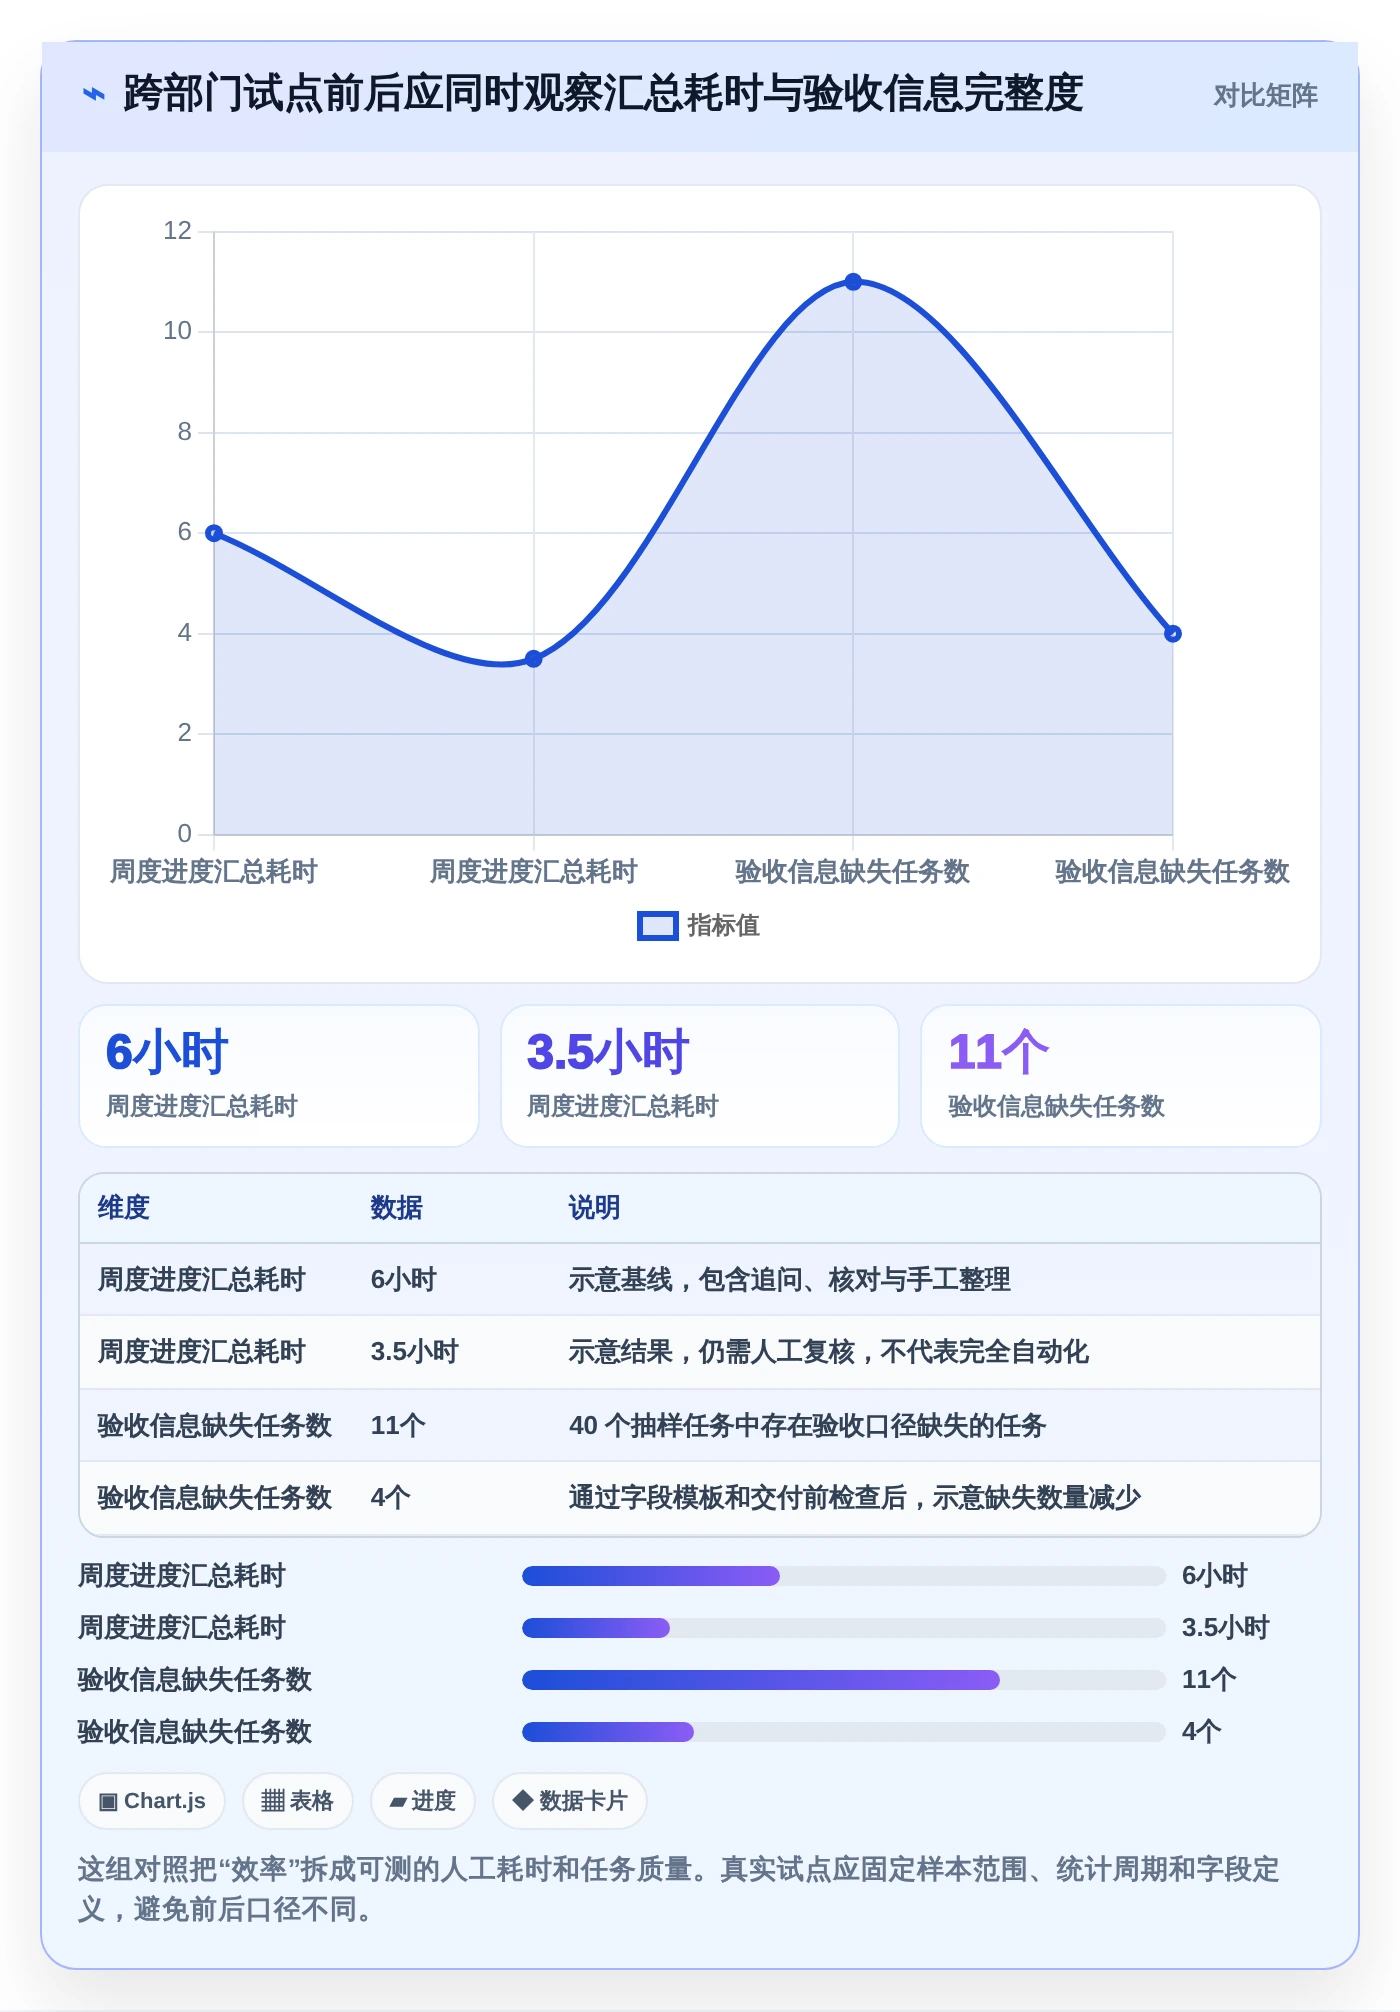Click the progress bar labeled 3.5小时
The image size is (1400, 2012).
pos(844,1628)
